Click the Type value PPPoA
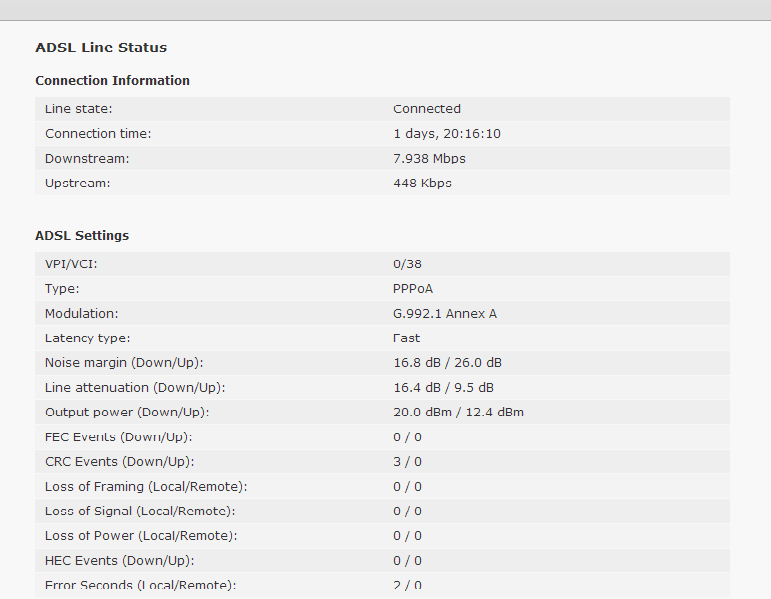 click(x=413, y=289)
